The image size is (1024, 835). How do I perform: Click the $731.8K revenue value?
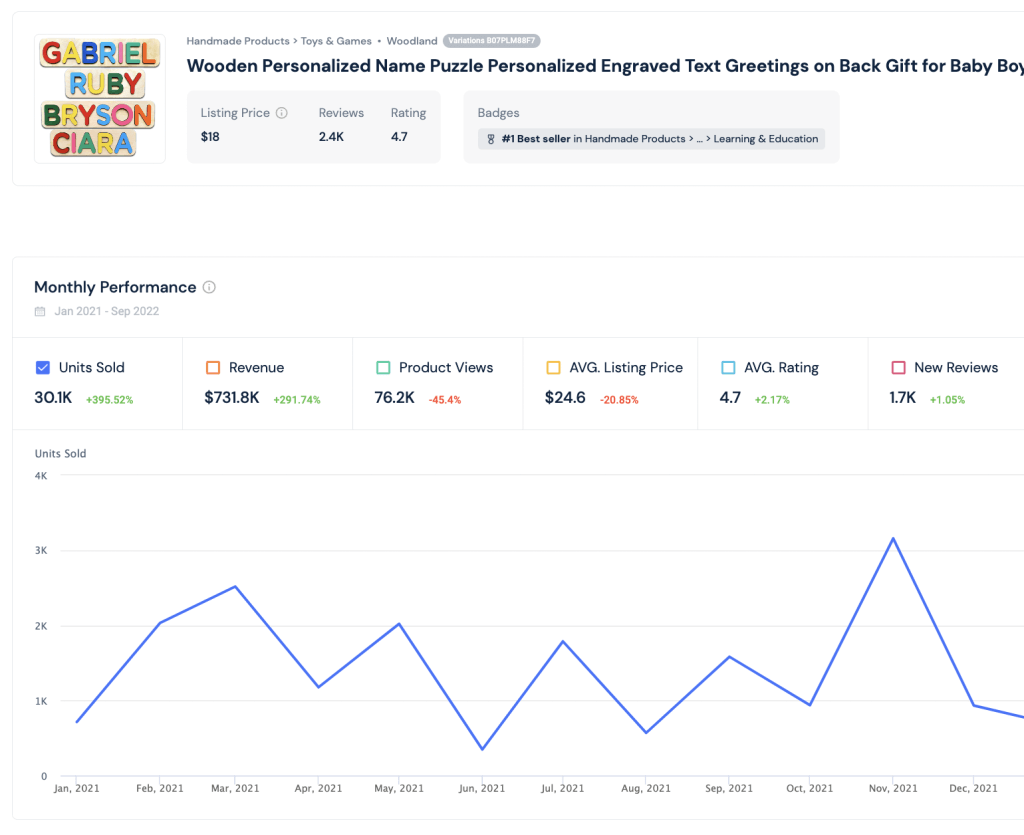click(232, 398)
